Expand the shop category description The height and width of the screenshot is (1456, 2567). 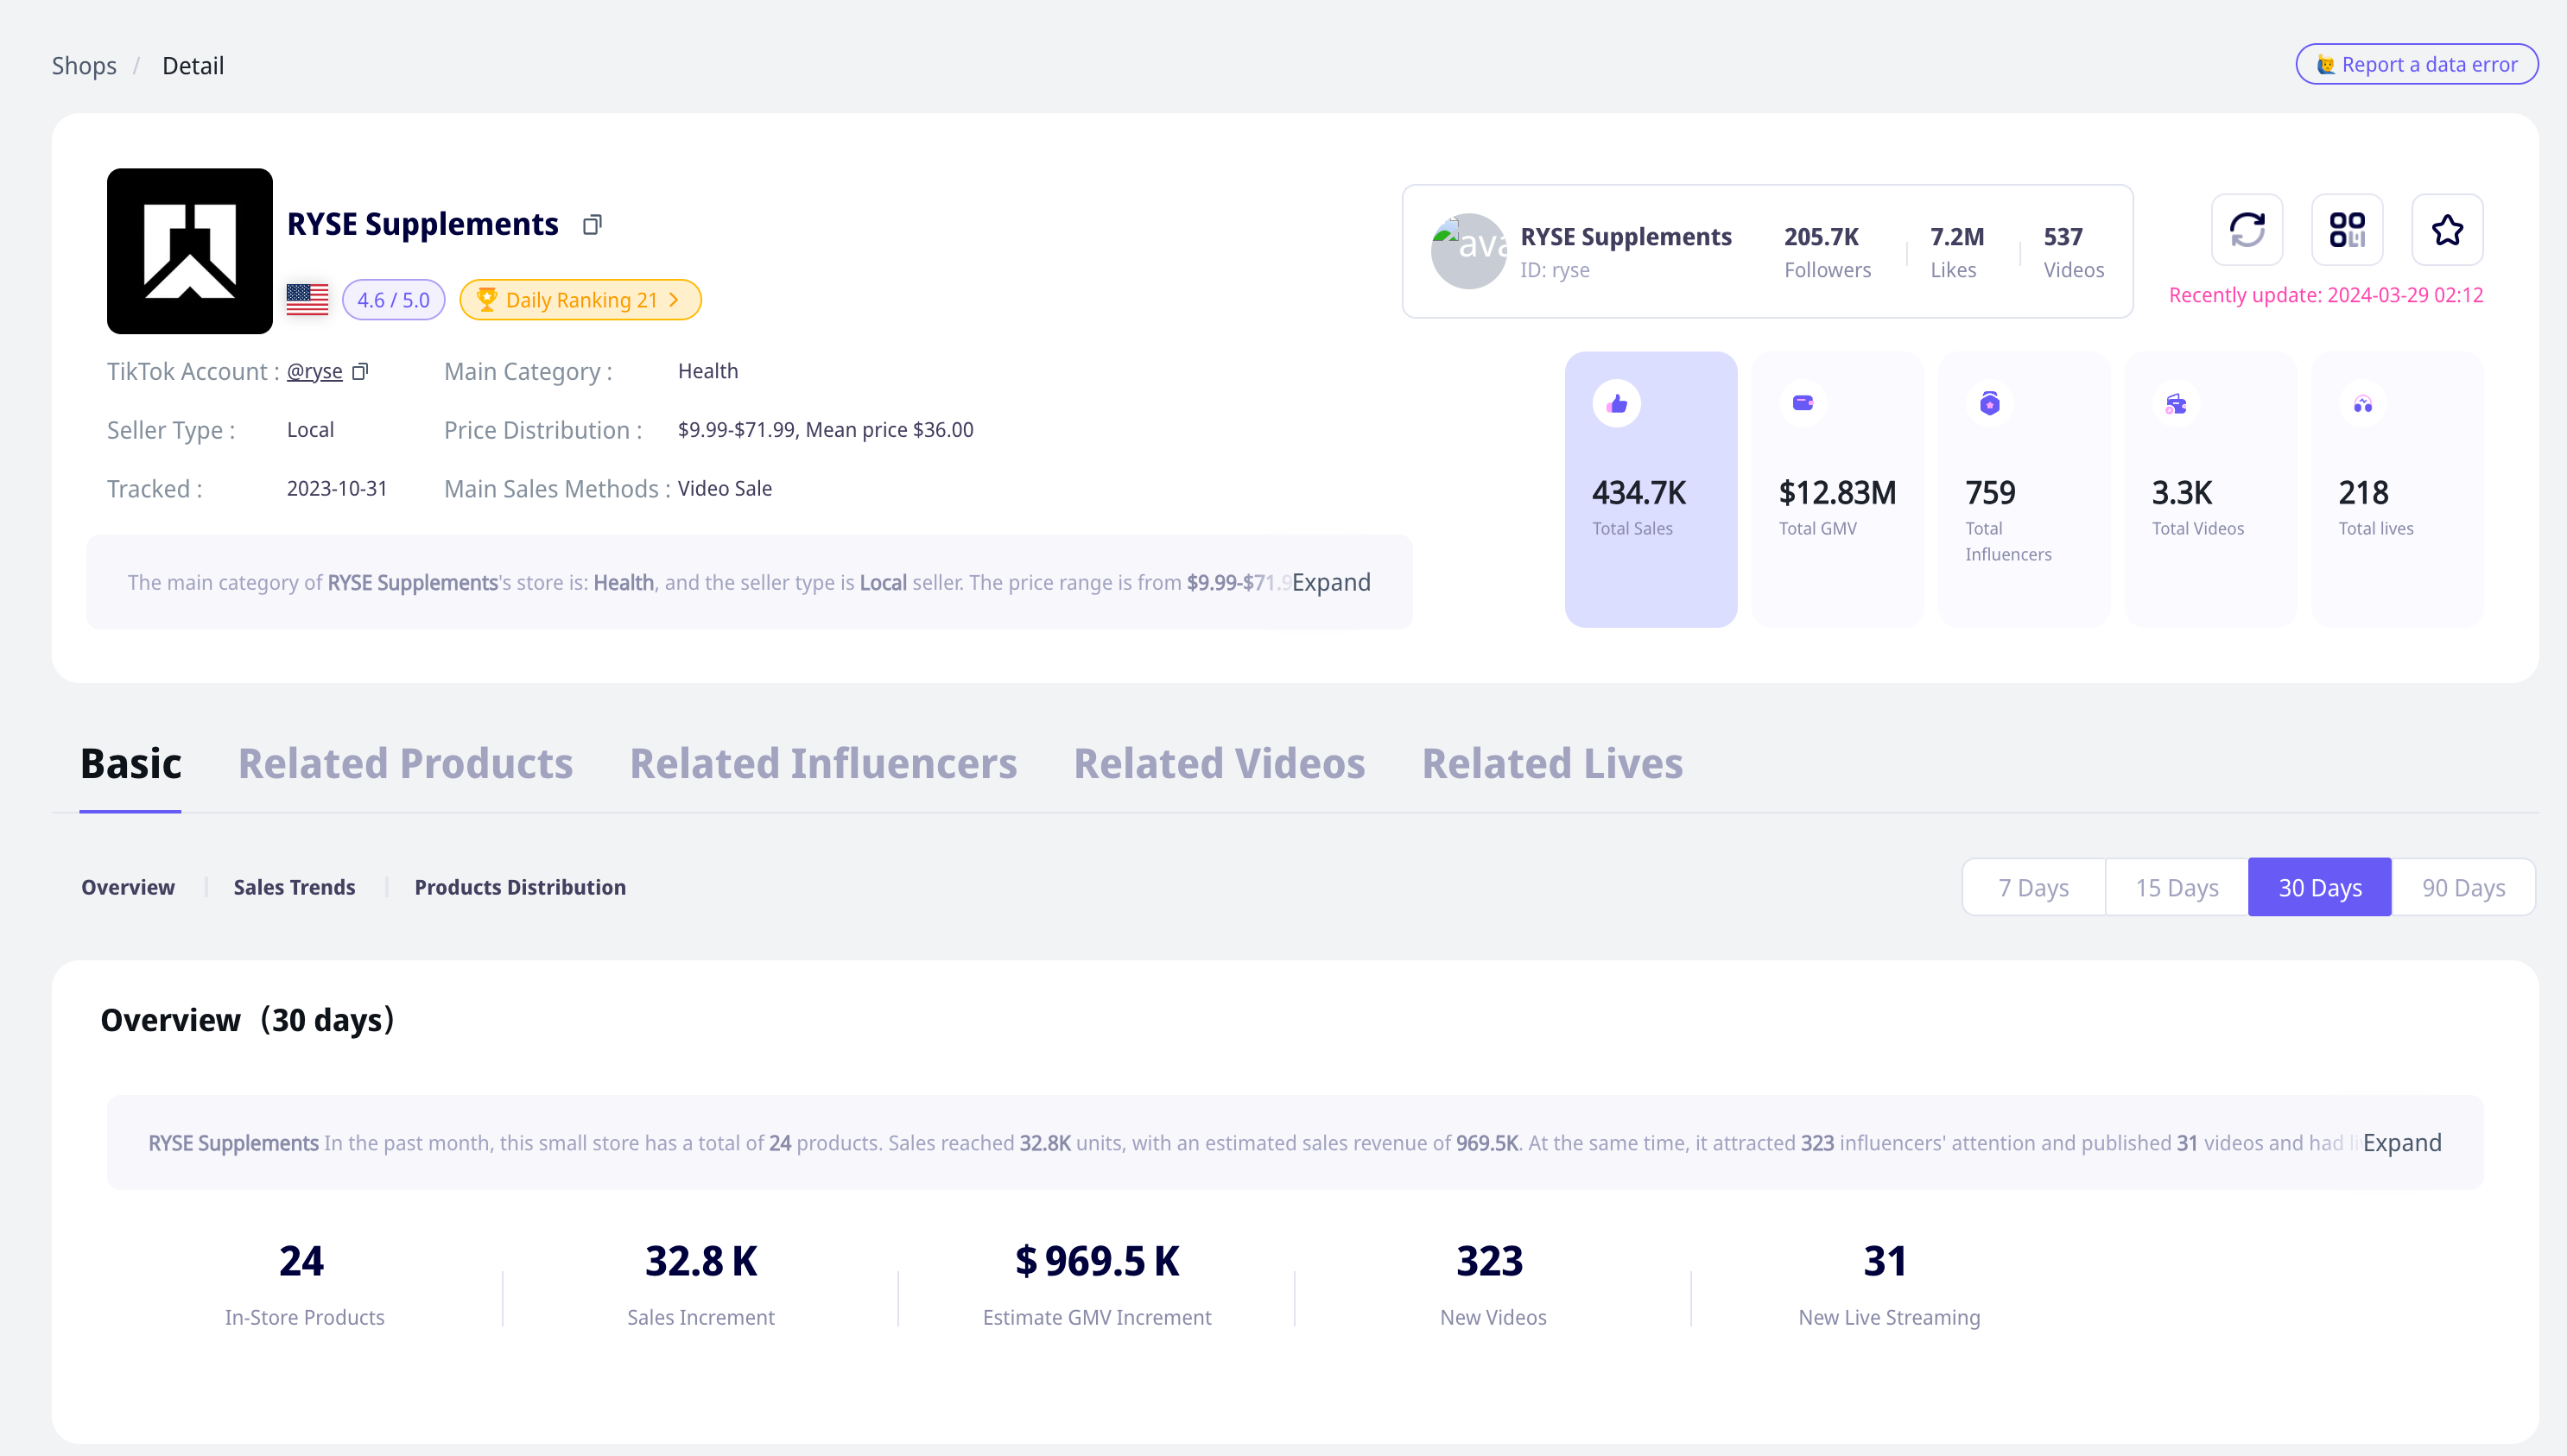click(x=1331, y=582)
